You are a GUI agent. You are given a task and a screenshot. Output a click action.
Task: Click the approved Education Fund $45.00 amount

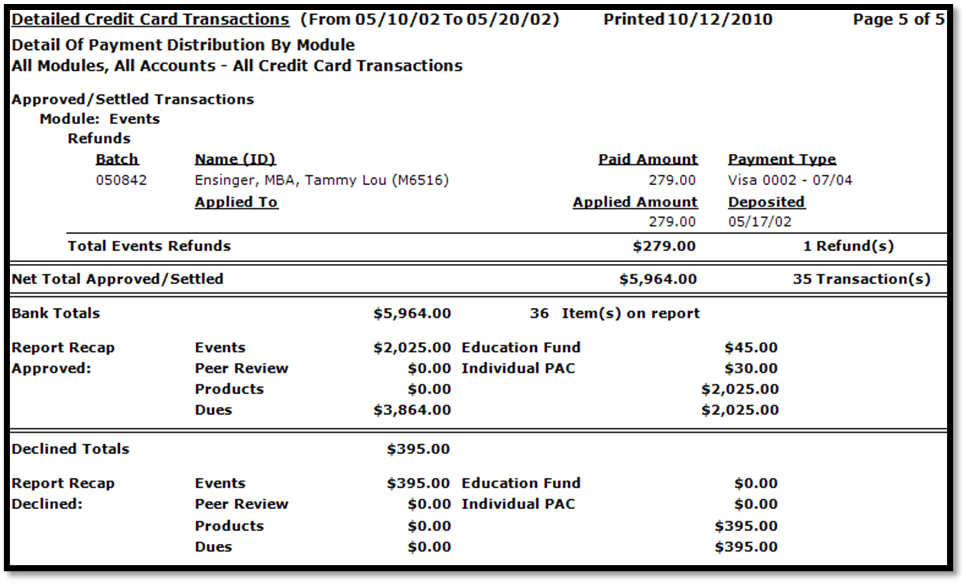click(x=751, y=347)
